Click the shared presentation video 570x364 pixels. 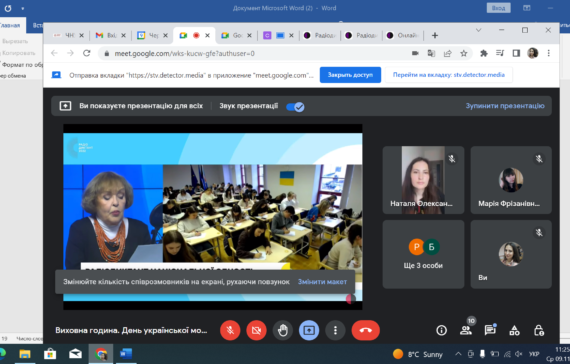click(x=213, y=217)
